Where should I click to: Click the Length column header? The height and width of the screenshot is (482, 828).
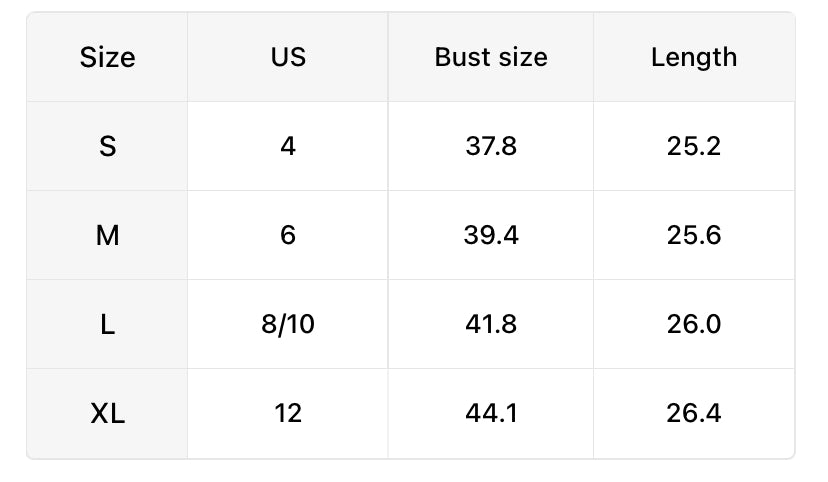tap(694, 57)
